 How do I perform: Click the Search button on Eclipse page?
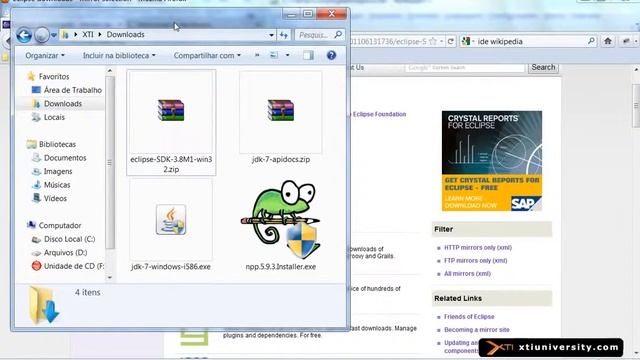(x=543, y=67)
